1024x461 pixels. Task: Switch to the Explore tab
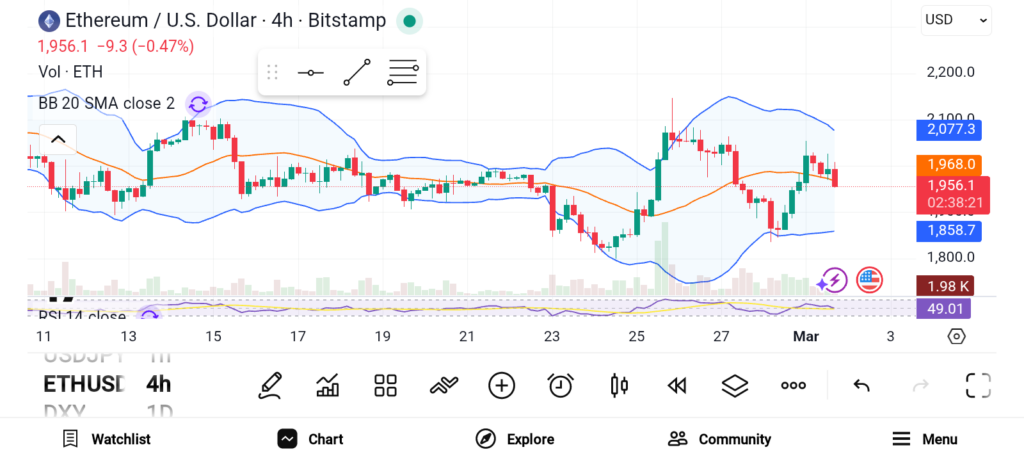pos(515,439)
